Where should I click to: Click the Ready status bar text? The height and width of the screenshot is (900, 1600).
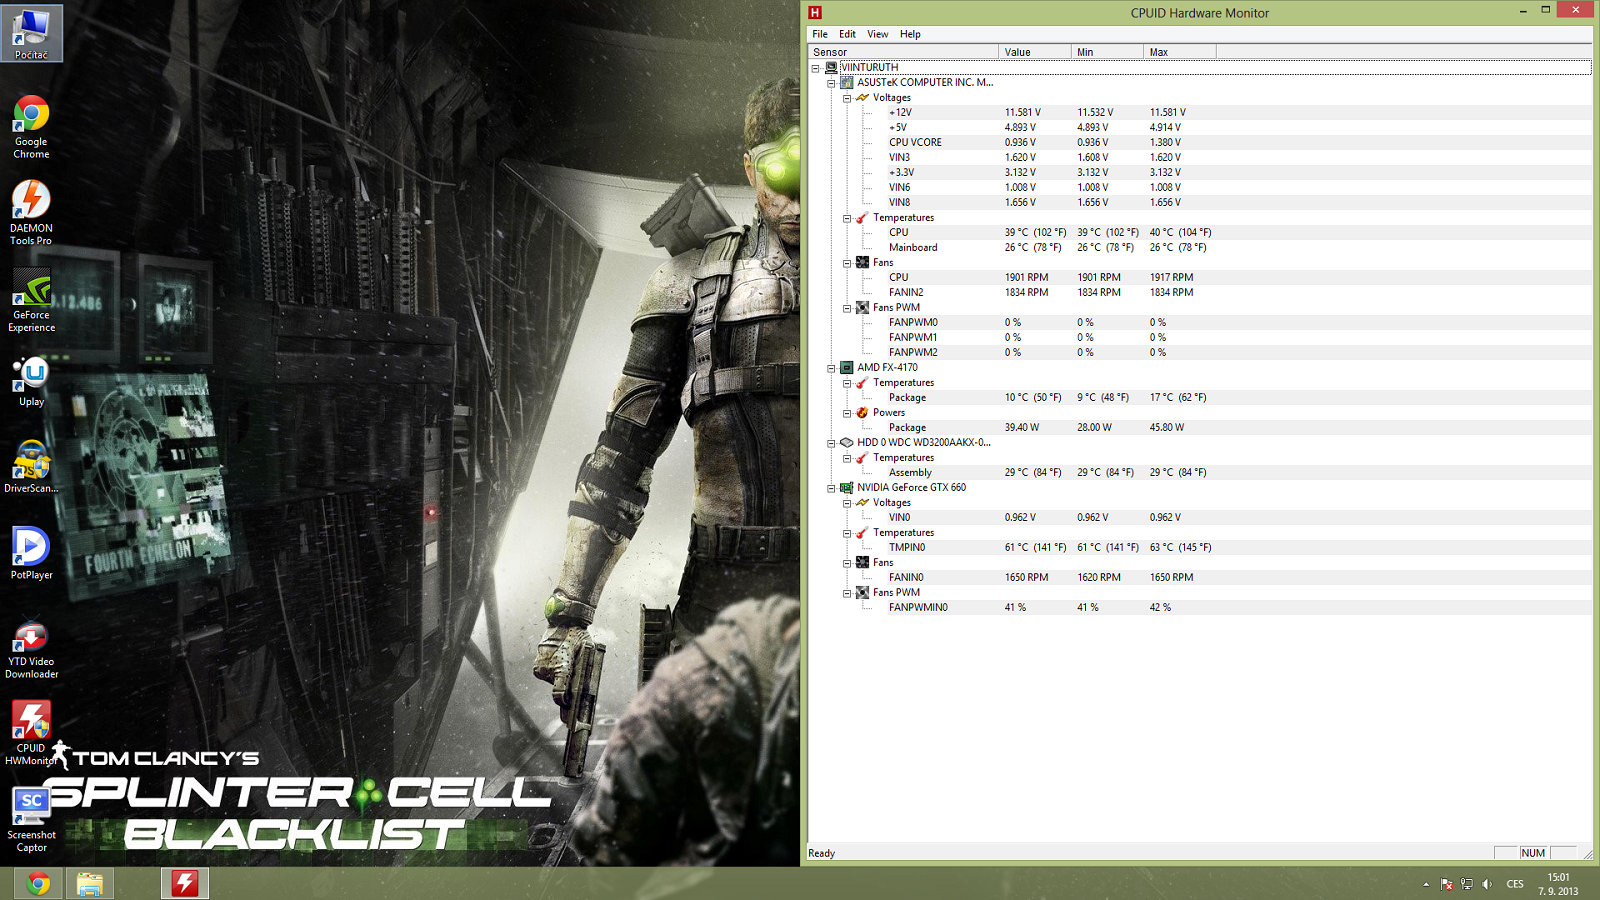[x=821, y=853]
